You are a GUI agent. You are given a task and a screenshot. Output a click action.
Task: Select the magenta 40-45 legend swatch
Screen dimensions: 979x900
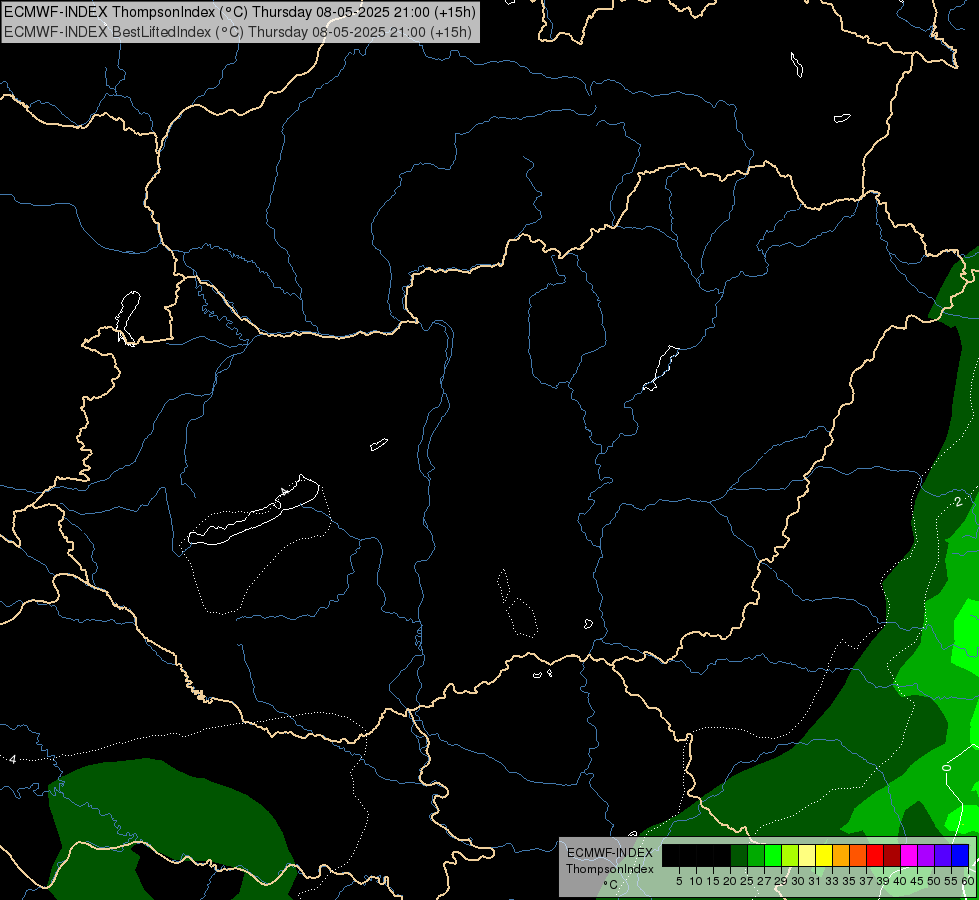click(909, 855)
